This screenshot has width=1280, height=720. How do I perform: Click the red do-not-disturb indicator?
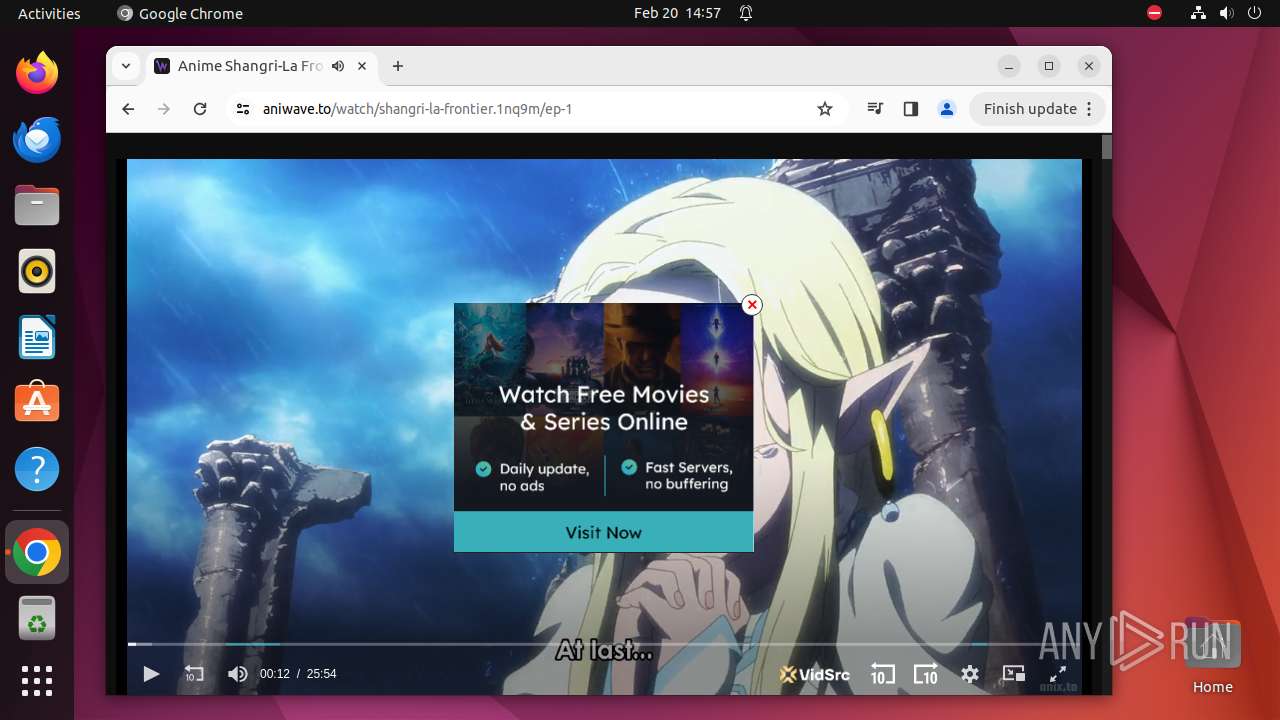pyautogui.click(x=1154, y=13)
